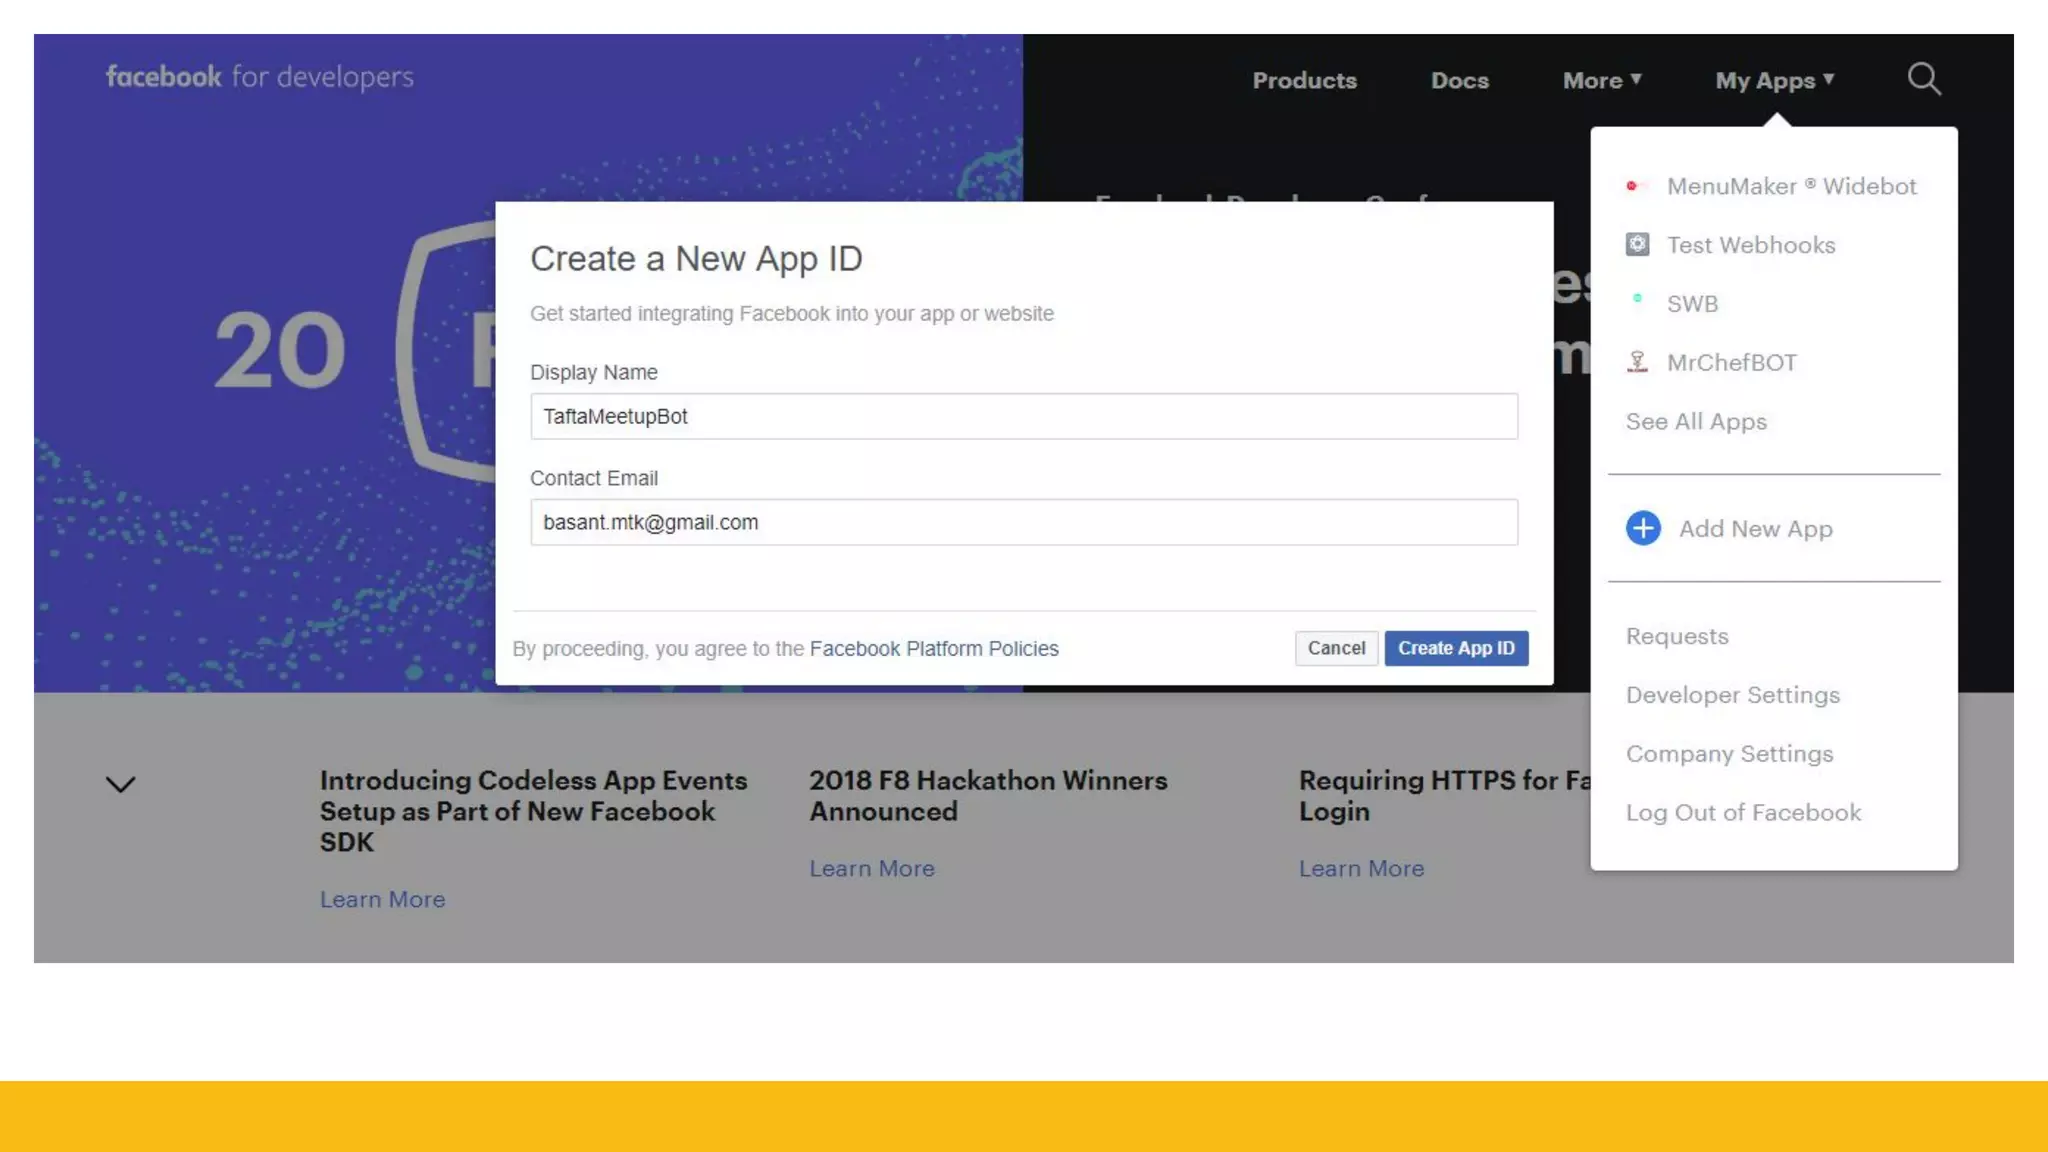This screenshot has width=2048, height=1152.
Task: Collapse the My Apps dropdown menu
Action: click(1774, 80)
